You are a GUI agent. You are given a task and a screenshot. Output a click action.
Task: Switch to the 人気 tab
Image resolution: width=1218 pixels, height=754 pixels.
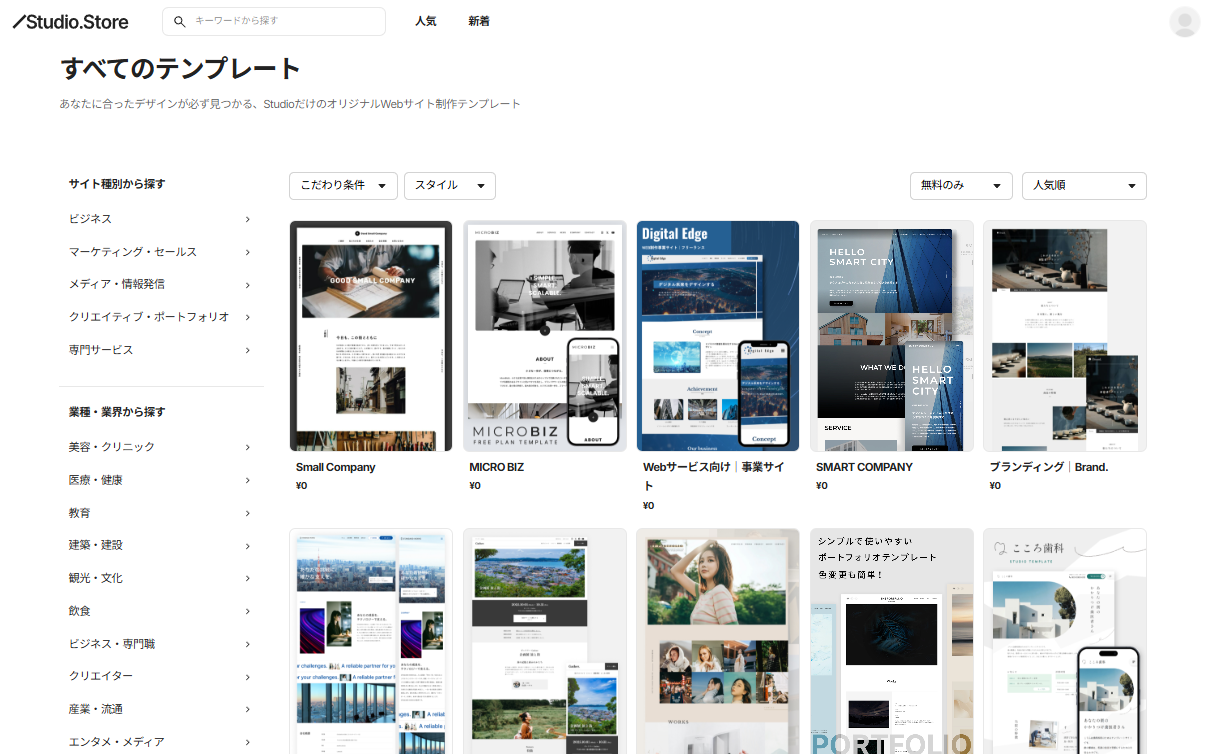(426, 21)
